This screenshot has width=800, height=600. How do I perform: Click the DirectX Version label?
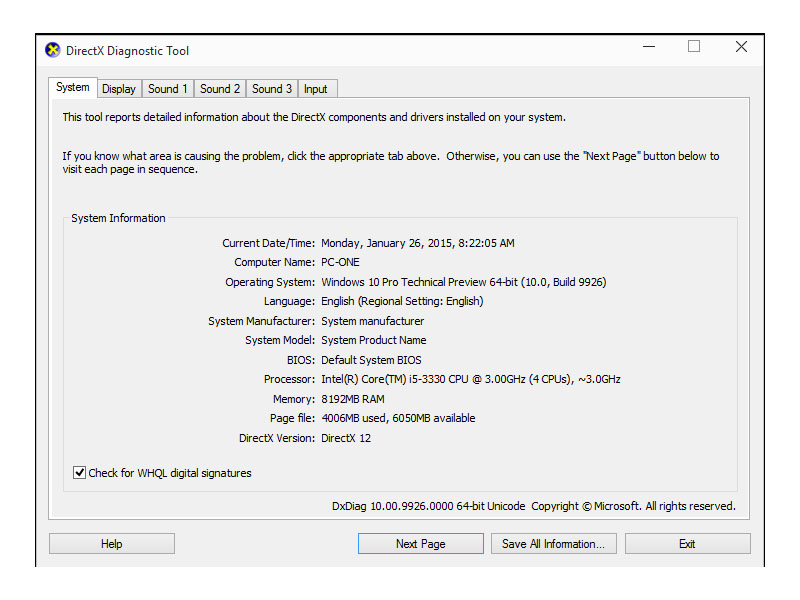point(277,438)
